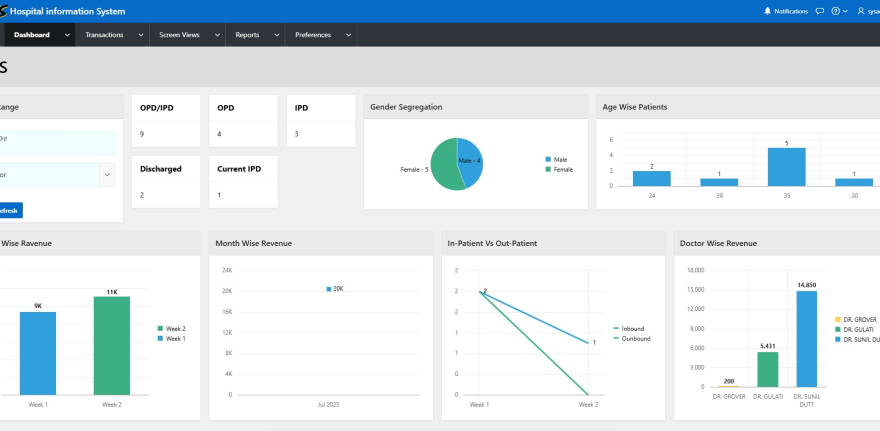
Task: Toggle Week 2 legend in weekly revenue chart
Action: 171,328
